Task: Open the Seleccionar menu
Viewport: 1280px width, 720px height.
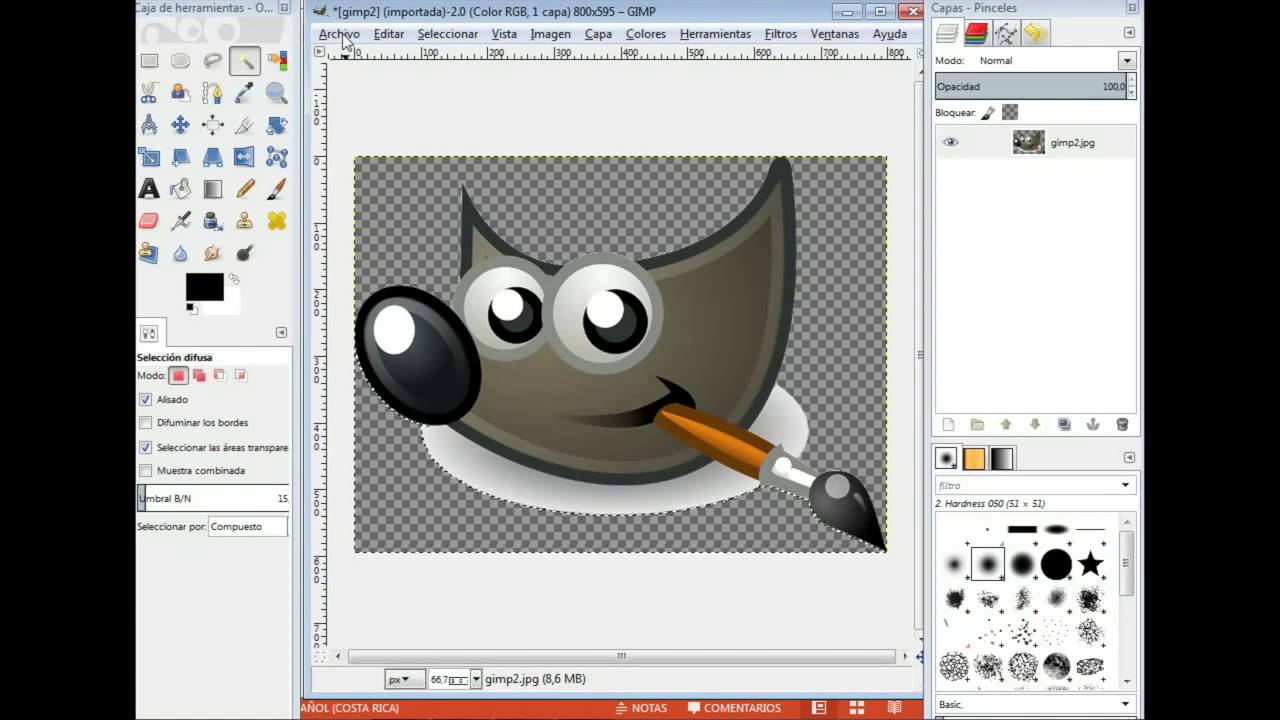Action: point(448,34)
